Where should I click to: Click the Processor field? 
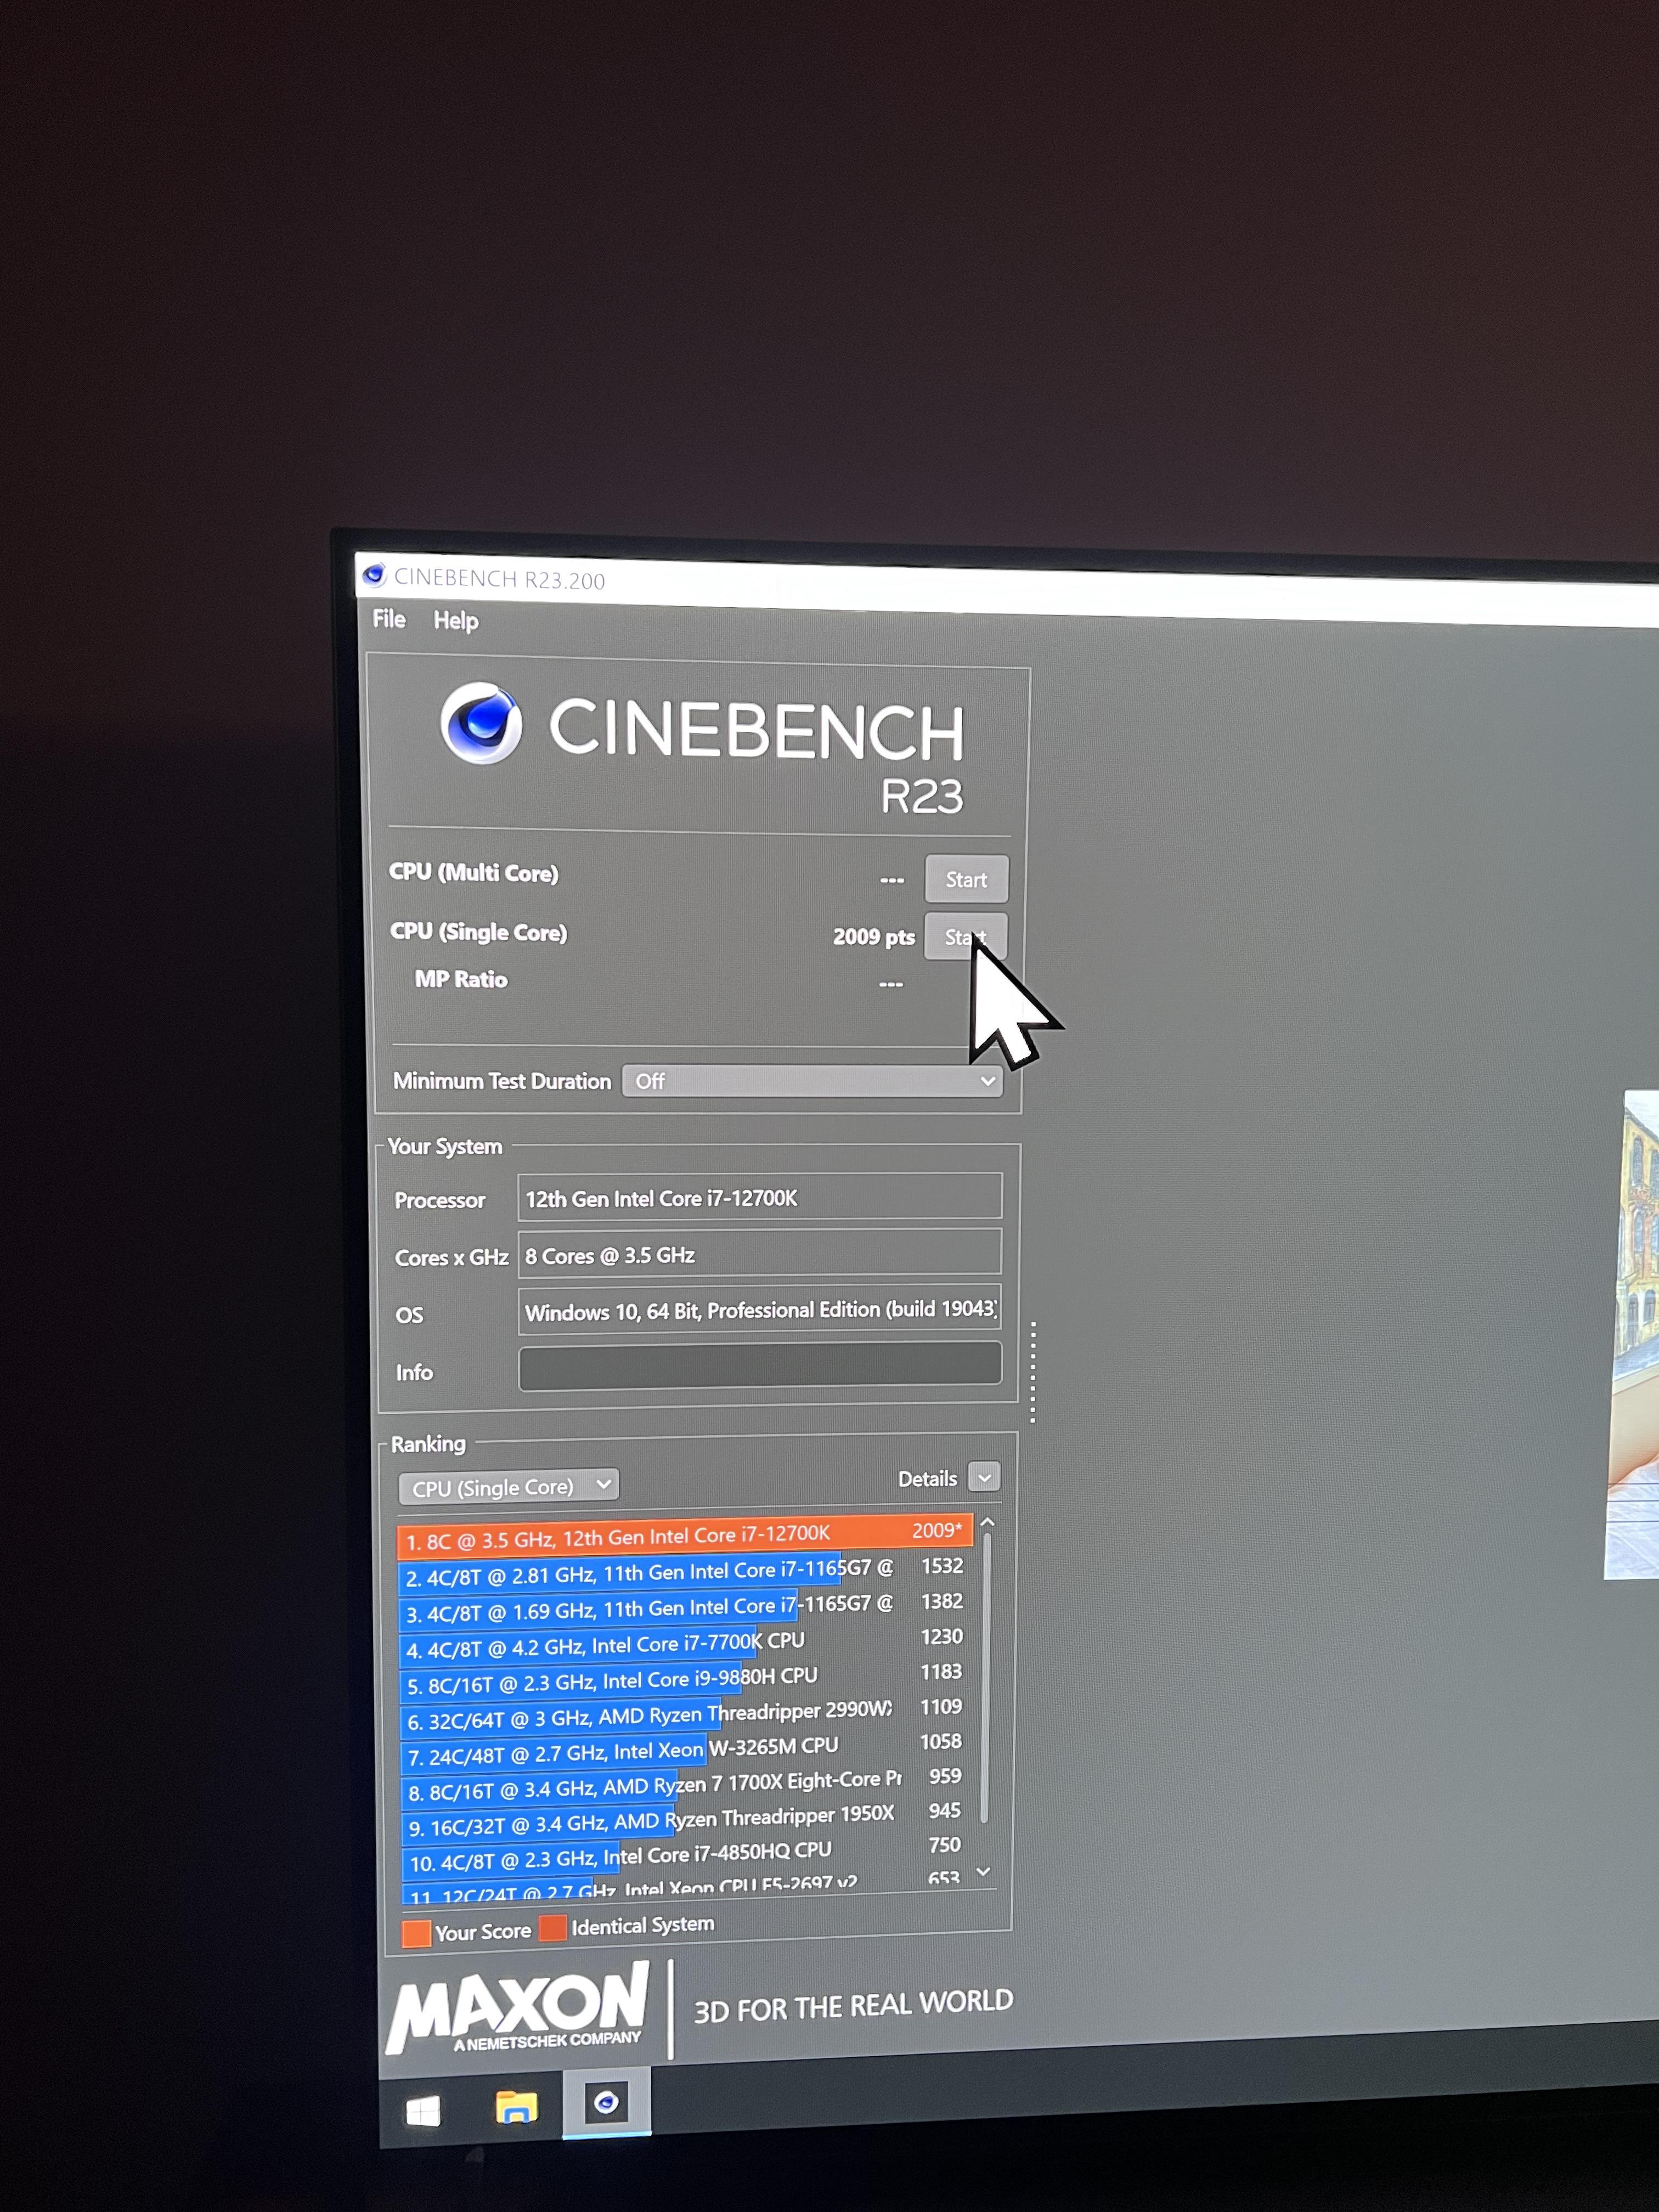click(760, 1197)
